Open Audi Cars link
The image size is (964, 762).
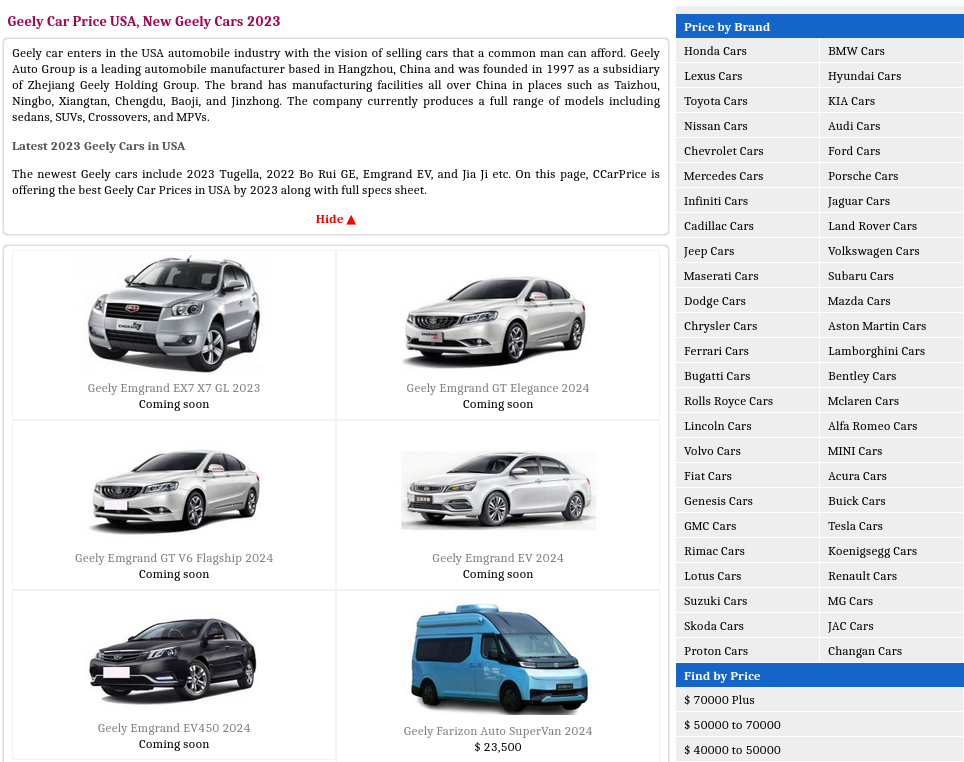(x=853, y=126)
